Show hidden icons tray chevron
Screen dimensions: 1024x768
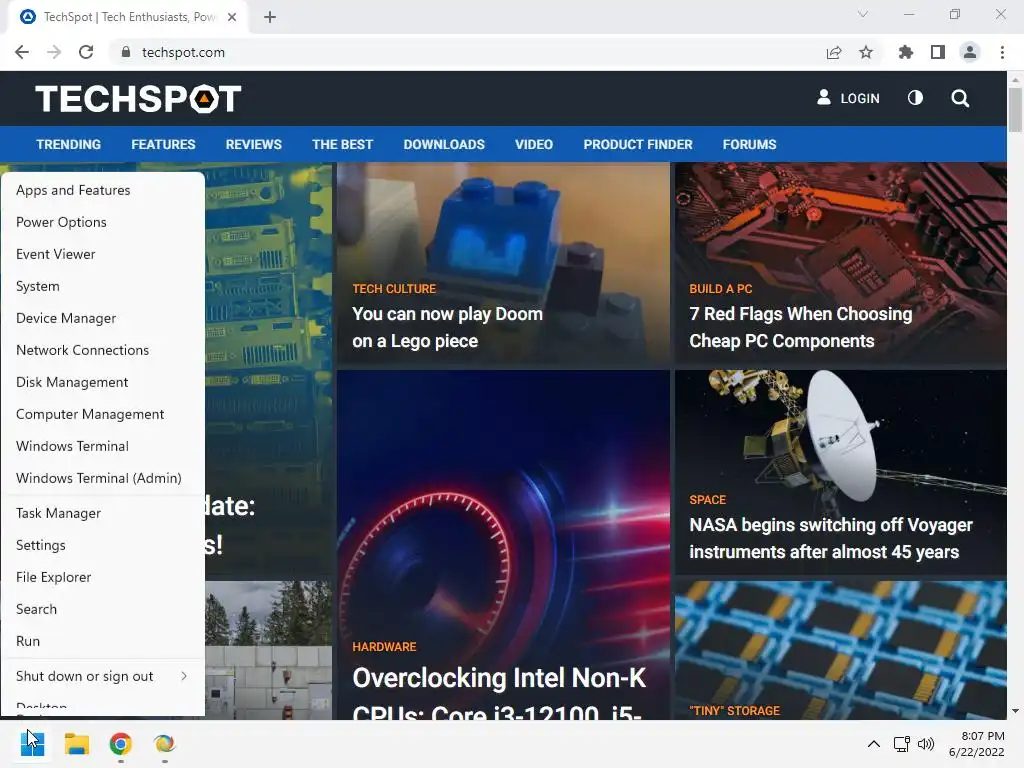click(873, 744)
